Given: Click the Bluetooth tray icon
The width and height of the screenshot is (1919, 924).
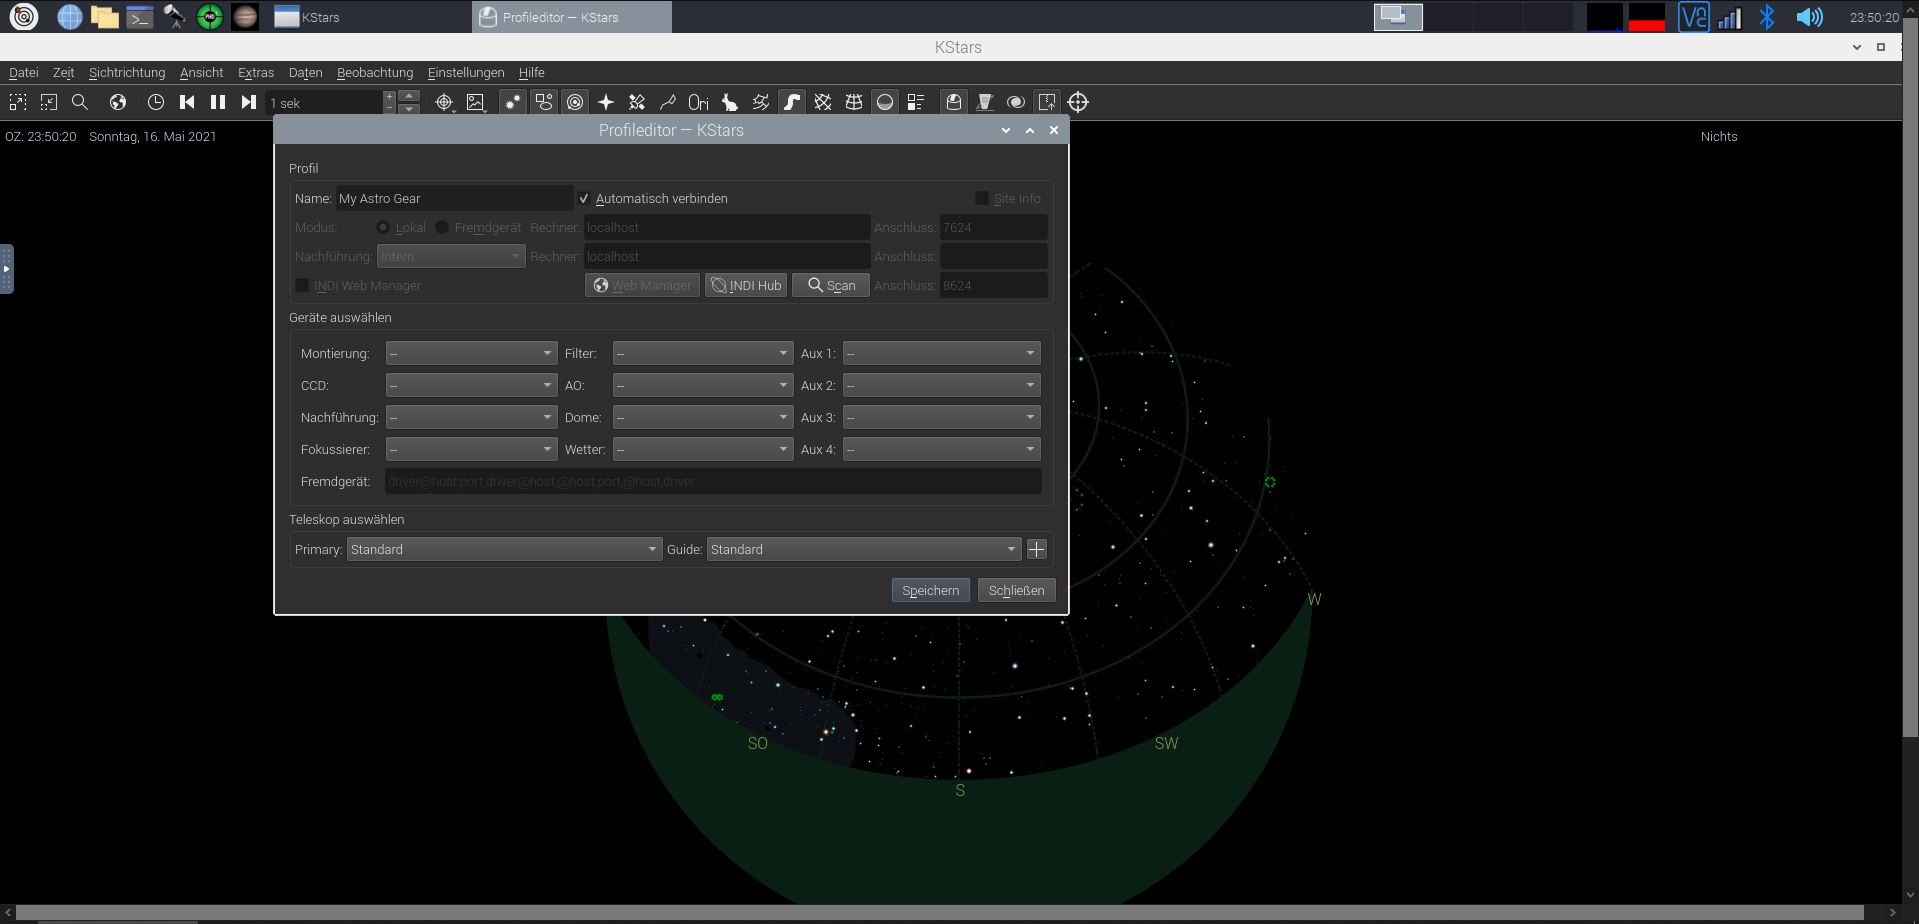Looking at the screenshot, I should coord(1767,17).
